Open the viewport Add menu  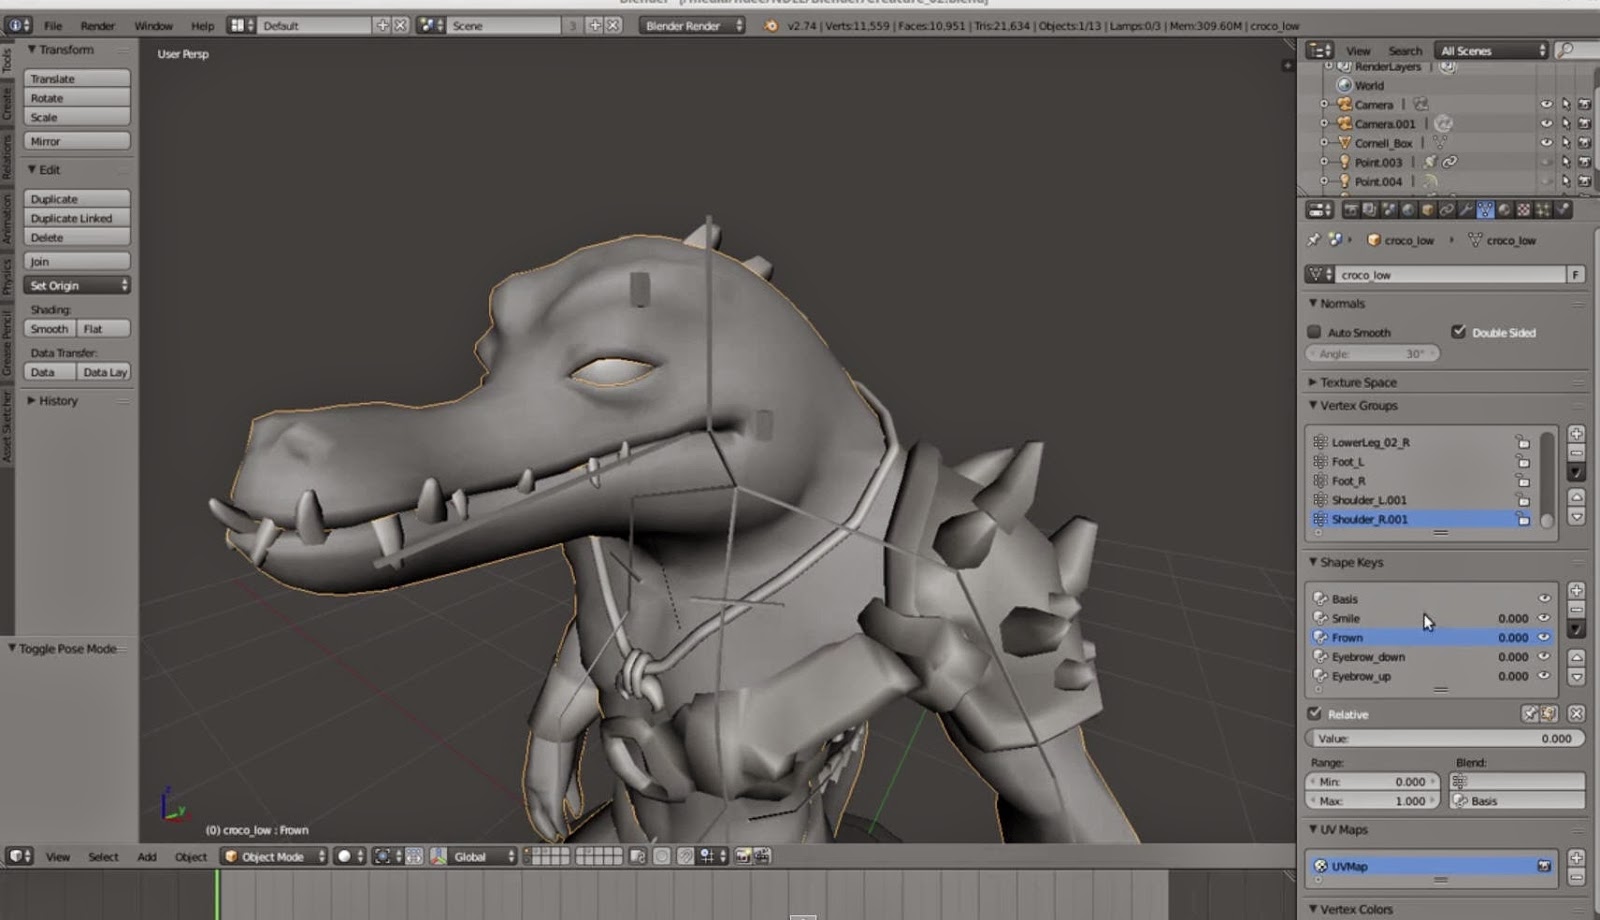(x=147, y=857)
